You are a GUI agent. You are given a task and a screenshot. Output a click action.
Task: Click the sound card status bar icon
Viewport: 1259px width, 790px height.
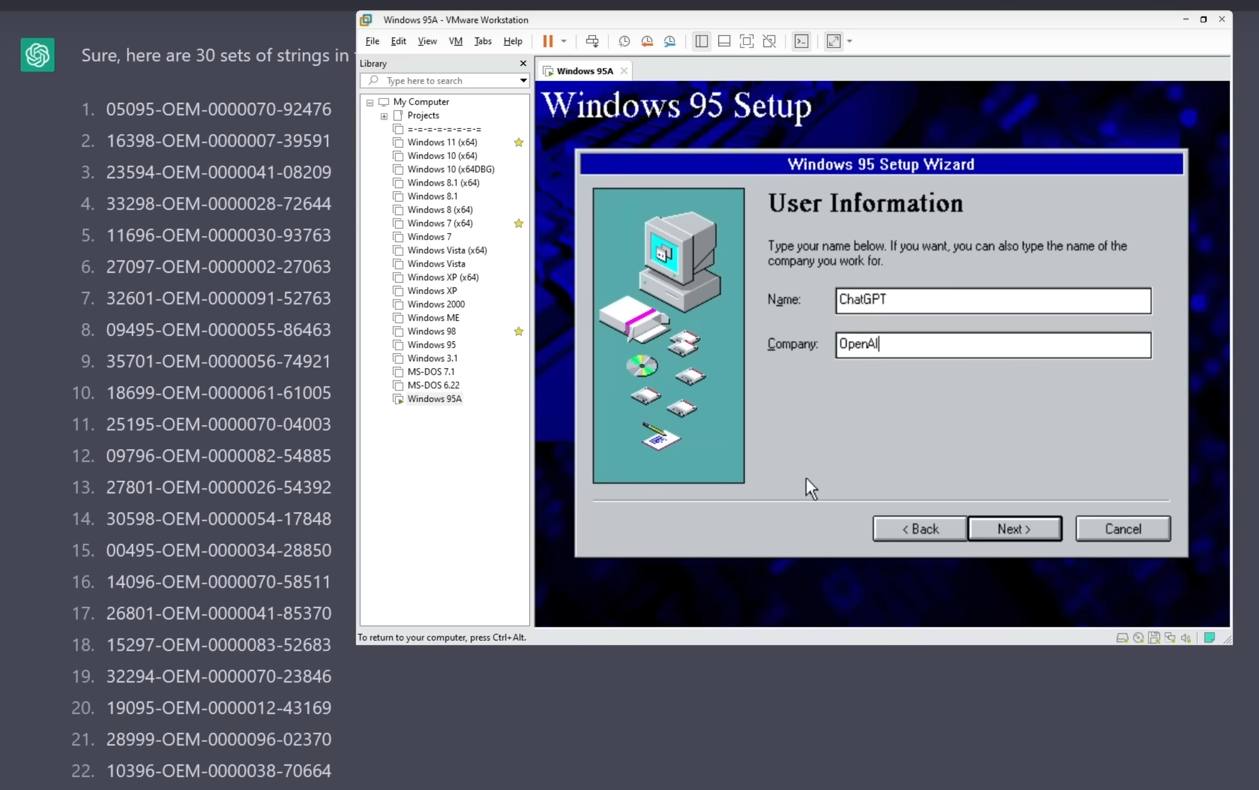pyautogui.click(x=1186, y=638)
